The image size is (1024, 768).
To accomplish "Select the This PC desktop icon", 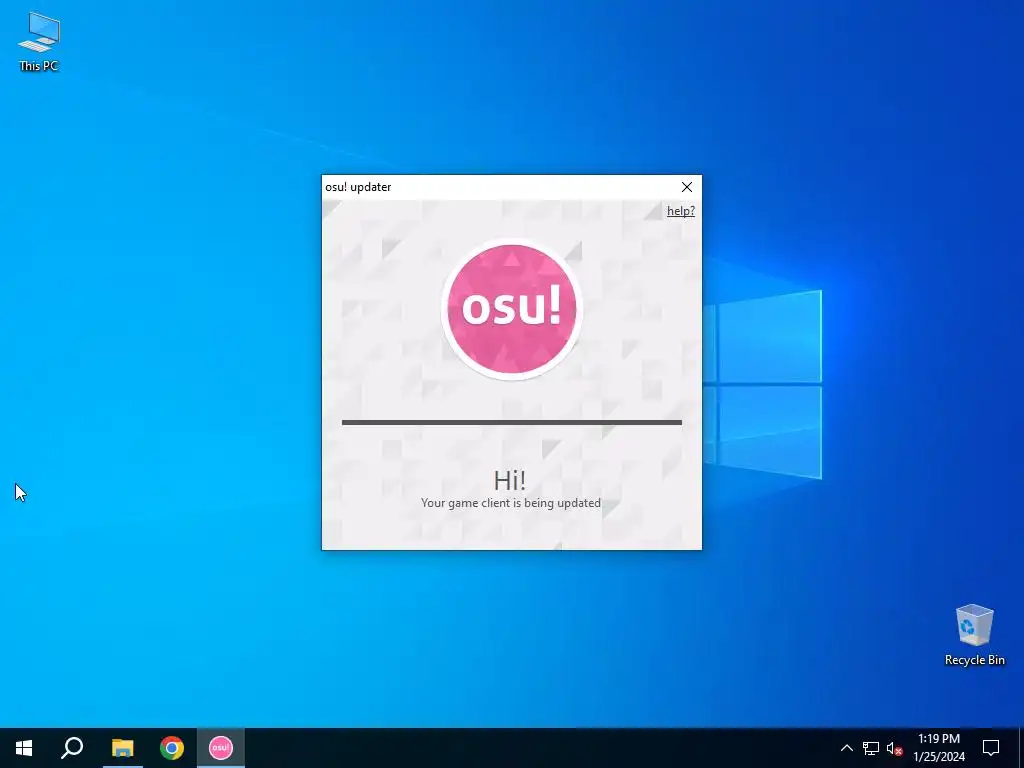I will point(39,42).
